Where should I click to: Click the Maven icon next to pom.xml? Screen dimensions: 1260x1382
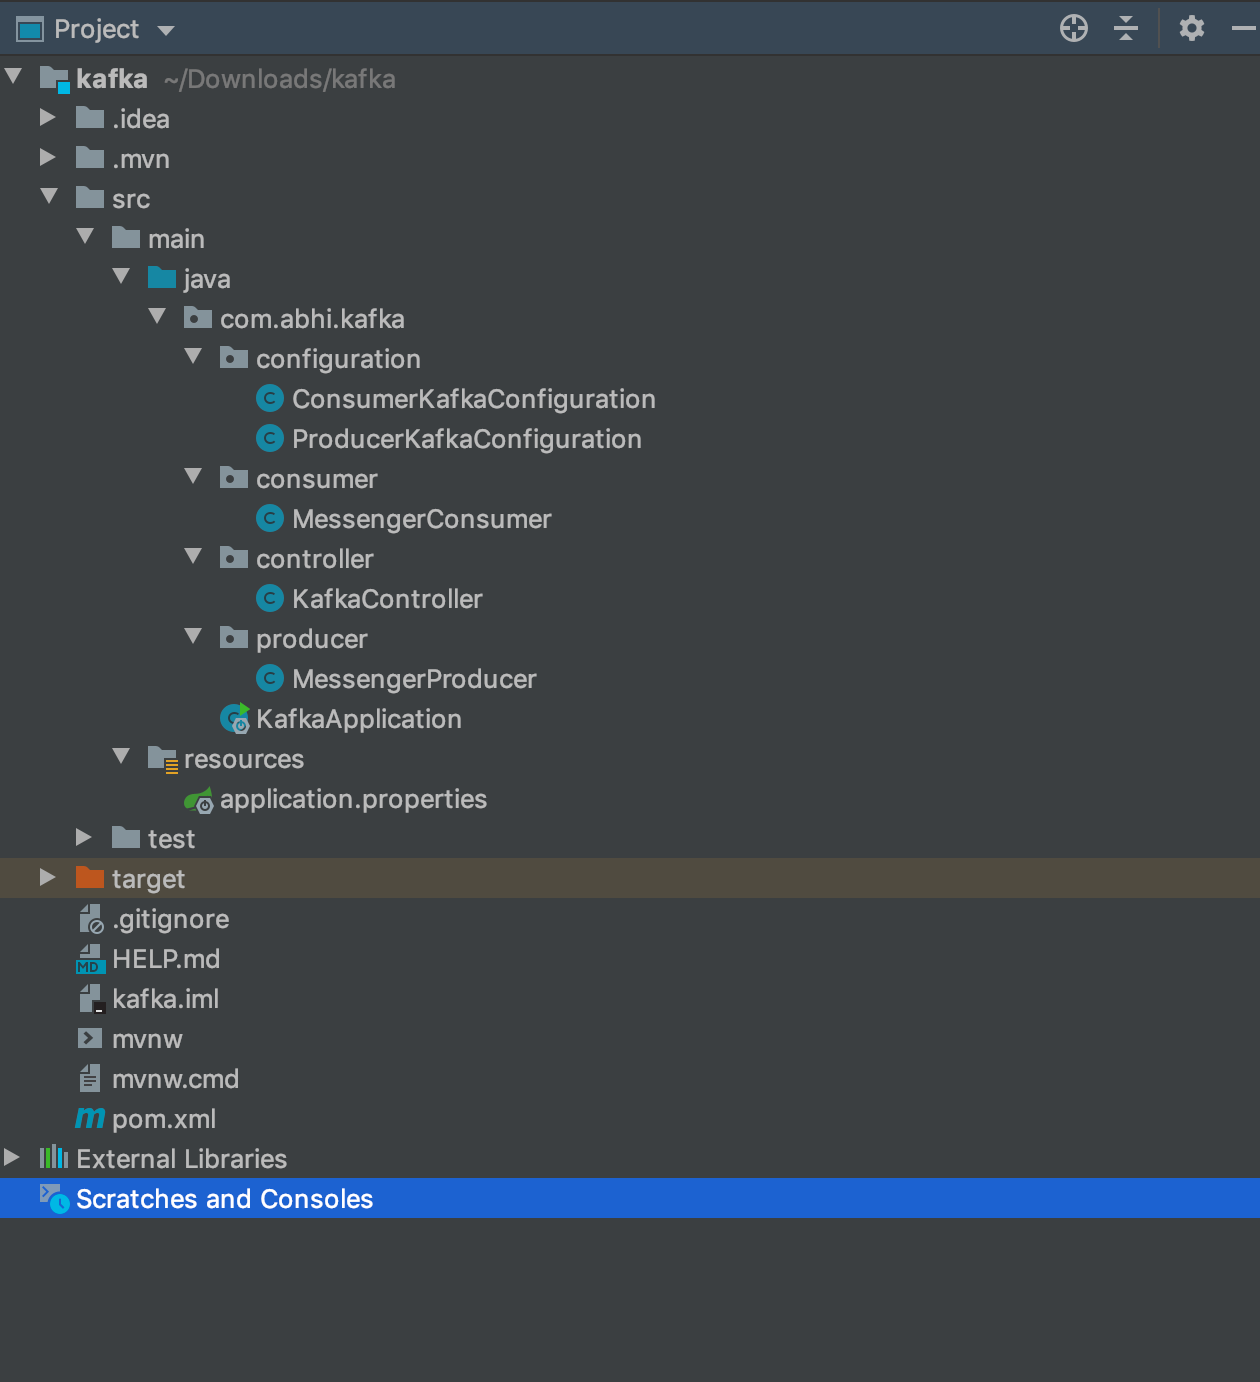[90, 1118]
